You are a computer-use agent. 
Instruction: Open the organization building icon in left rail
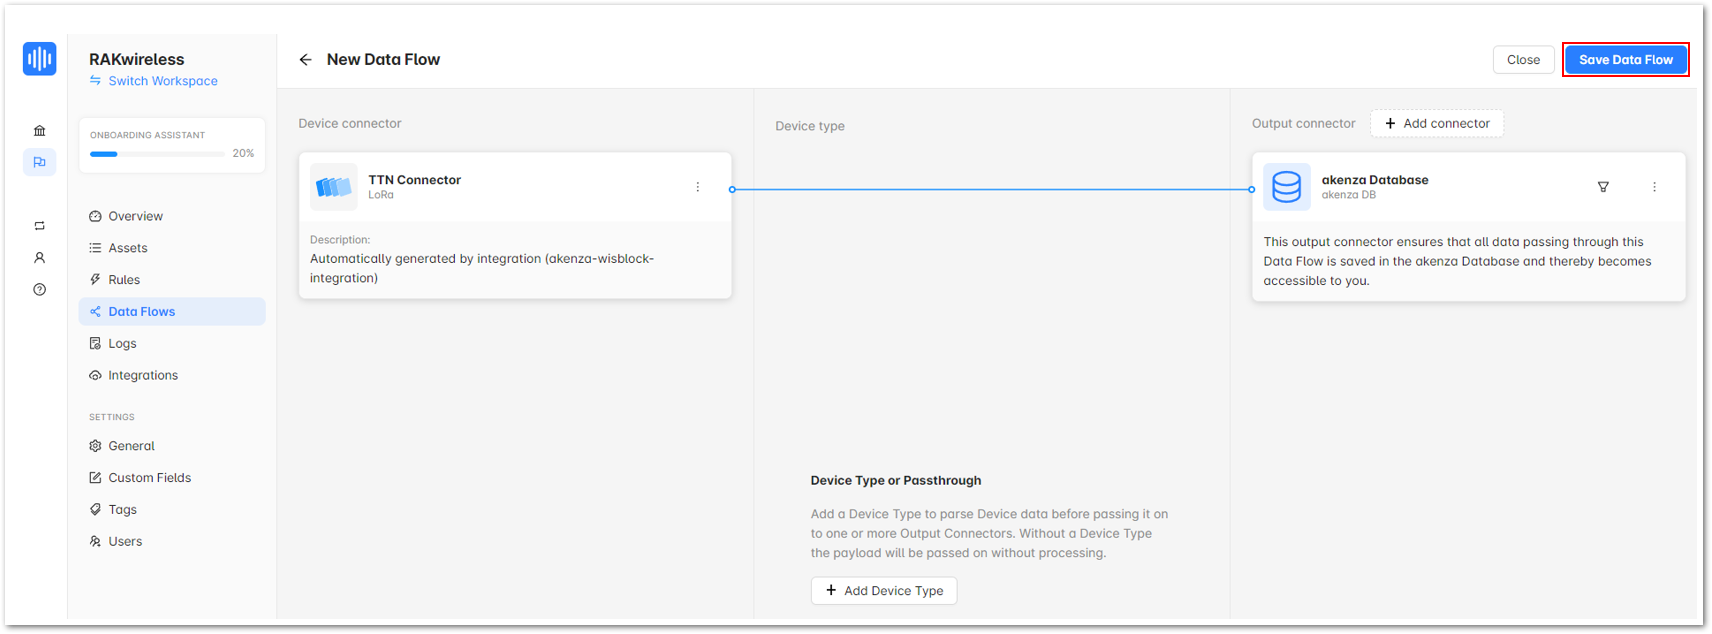coord(39,130)
